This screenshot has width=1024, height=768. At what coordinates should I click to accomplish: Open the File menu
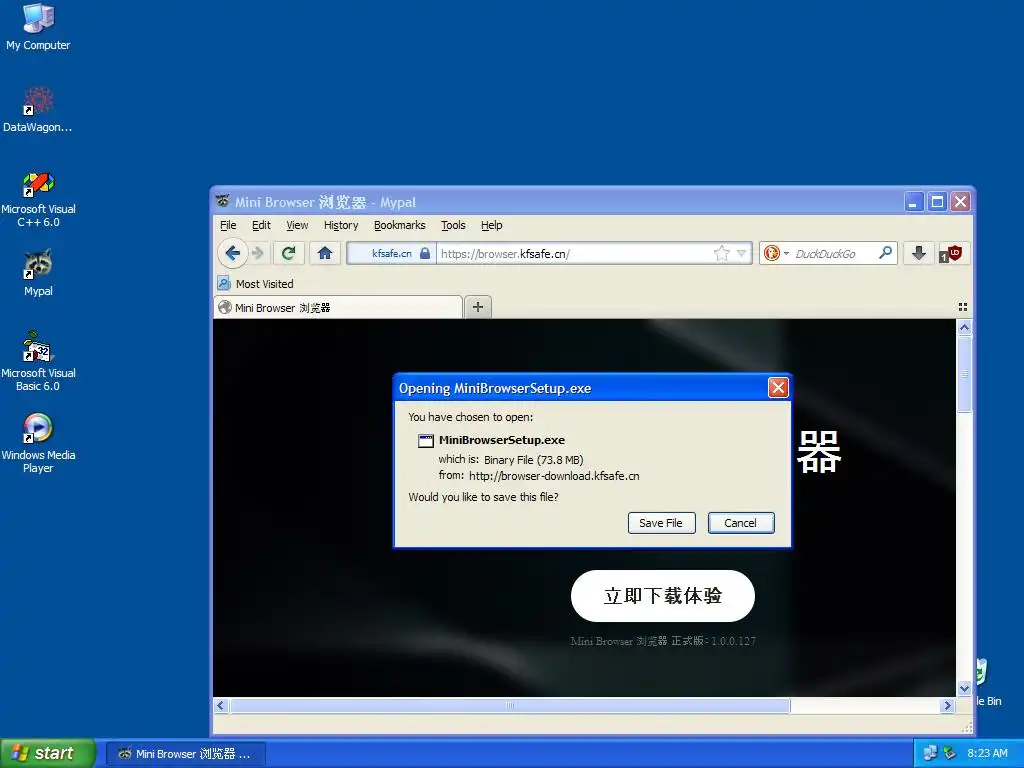coord(228,225)
